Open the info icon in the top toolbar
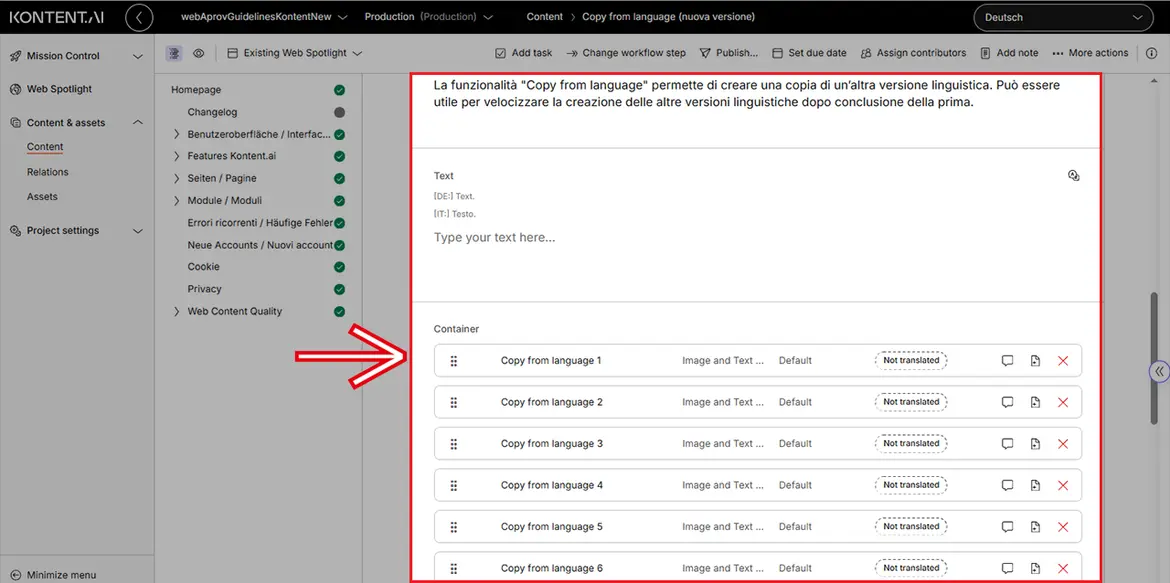Viewport: 1170px width, 583px height. point(1151,53)
